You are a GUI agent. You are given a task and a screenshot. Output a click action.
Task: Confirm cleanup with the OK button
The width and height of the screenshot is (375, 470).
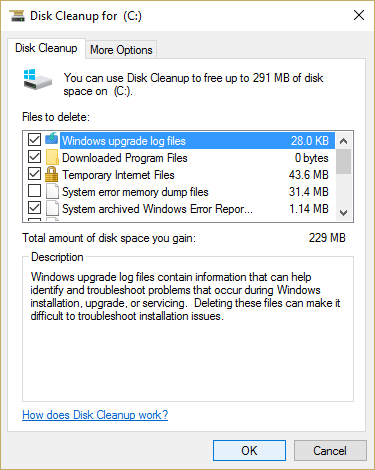click(249, 451)
